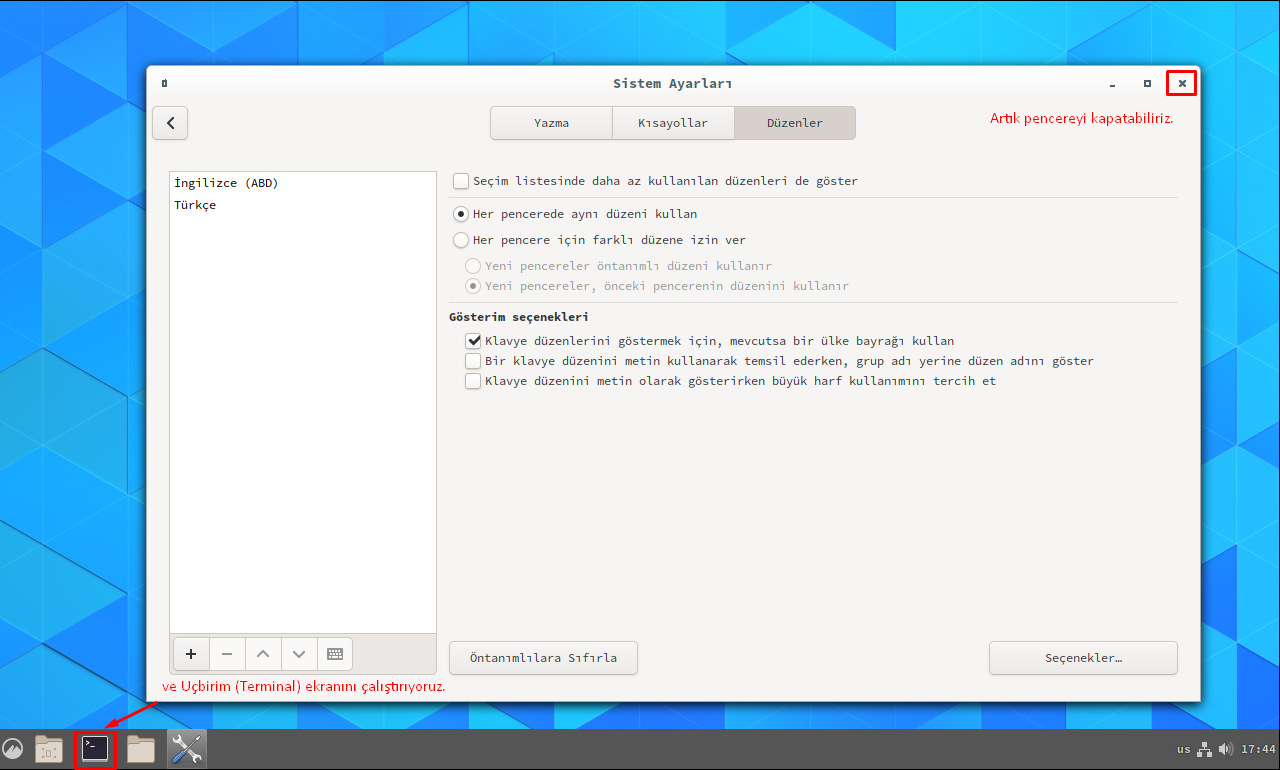This screenshot has width=1280, height=770.
Task: Add a new keyboard layout with plus icon
Action: [x=191, y=654]
